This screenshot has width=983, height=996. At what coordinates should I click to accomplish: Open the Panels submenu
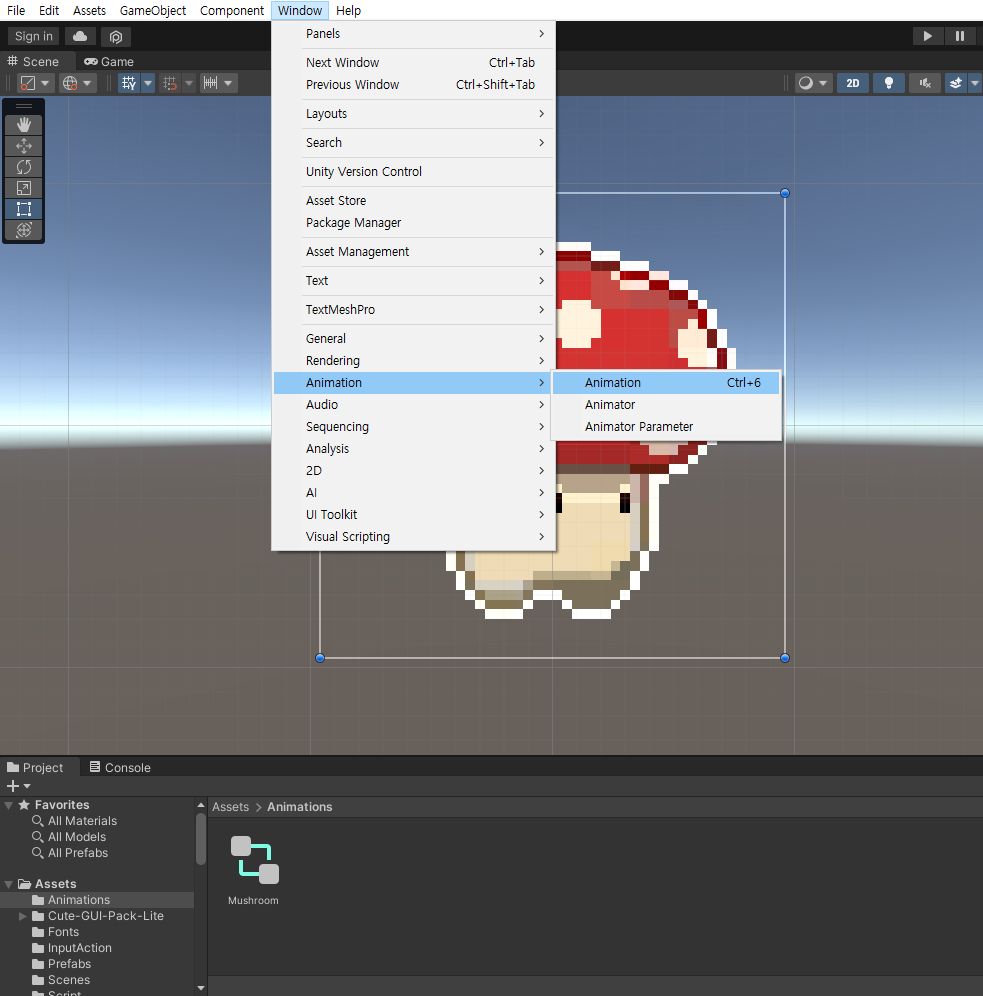[414, 34]
